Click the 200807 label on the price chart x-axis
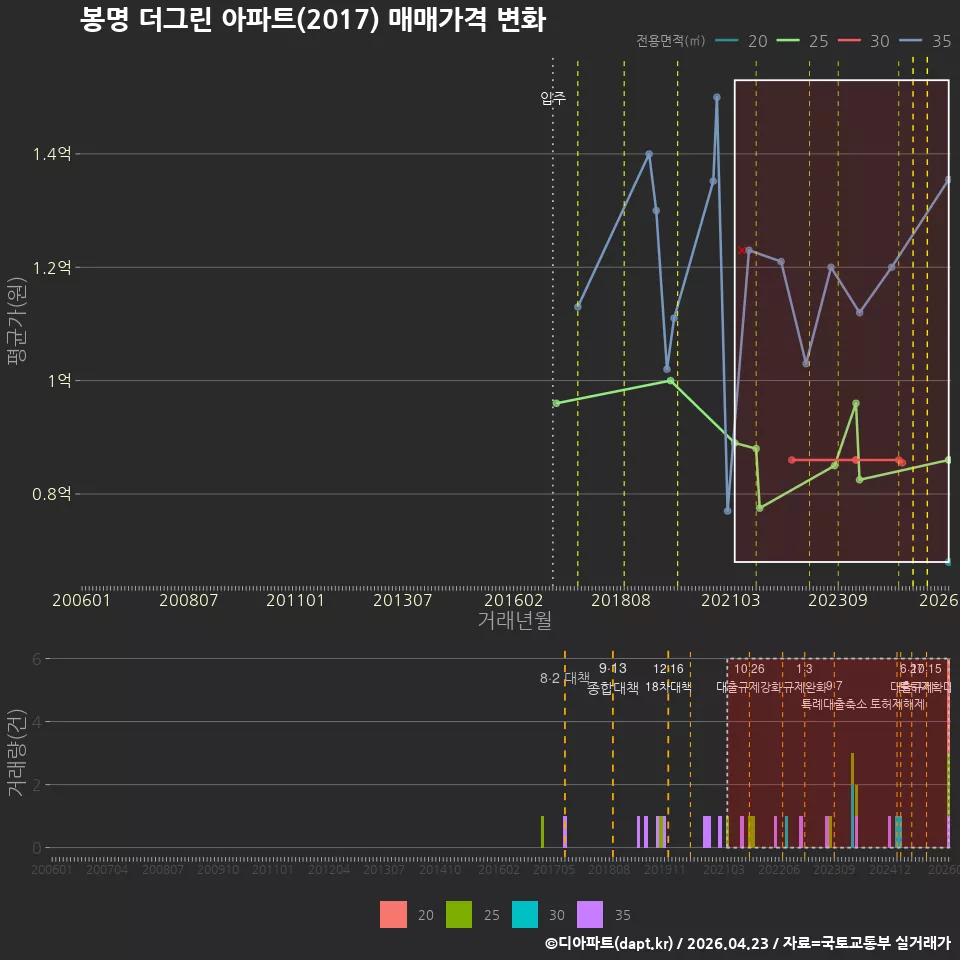The width and height of the screenshot is (960, 960). [x=189, y=600]
